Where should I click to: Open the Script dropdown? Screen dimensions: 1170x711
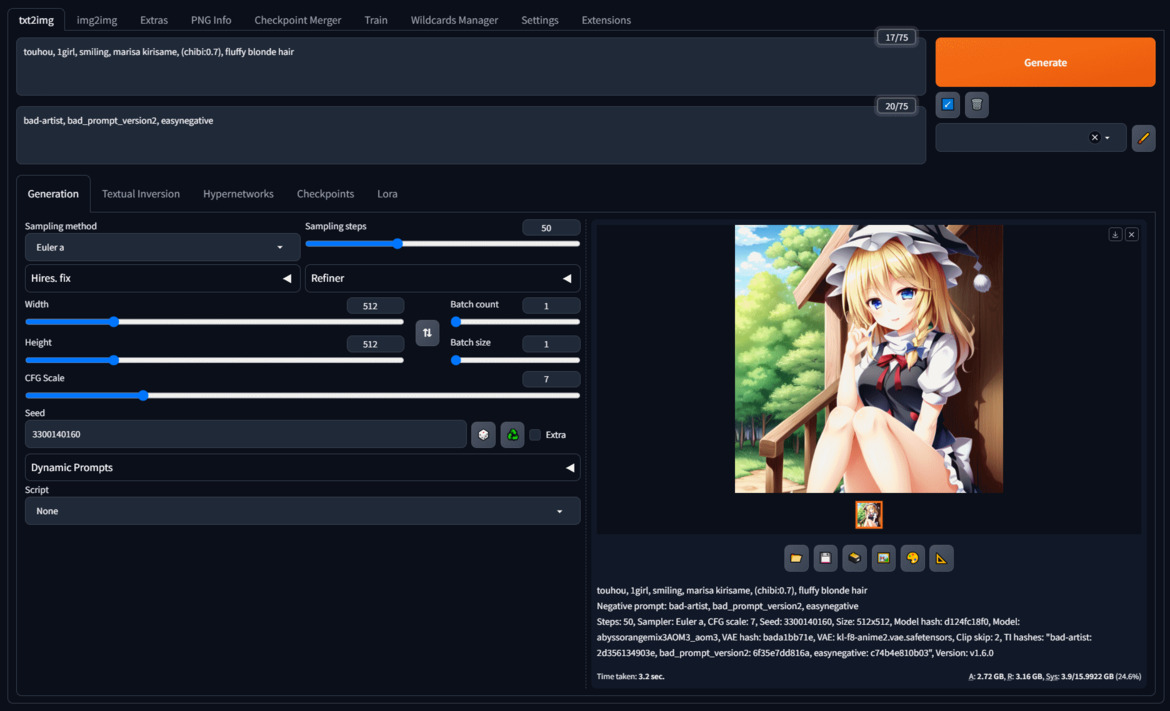pos(302,511)
